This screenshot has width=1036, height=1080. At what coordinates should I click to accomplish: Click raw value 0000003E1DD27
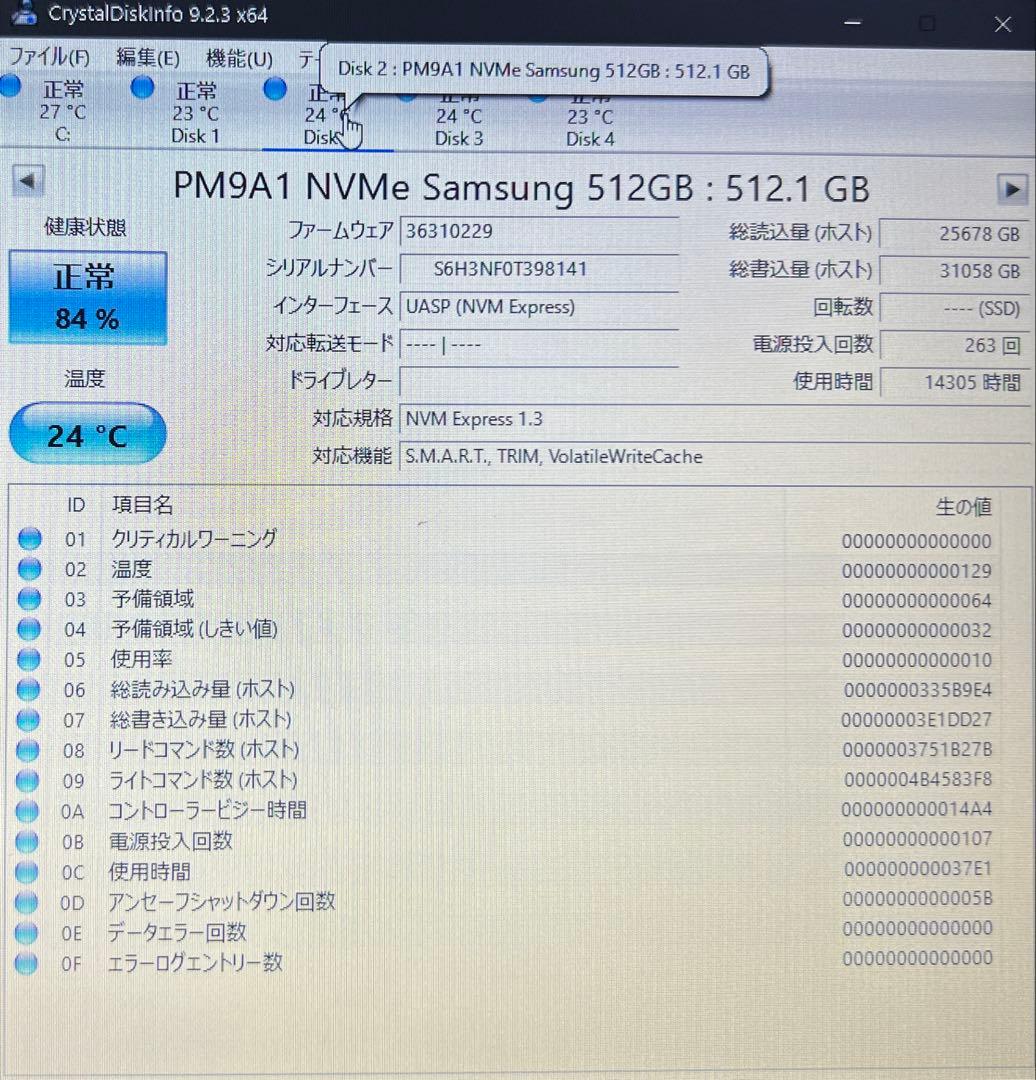pyautogui.click(x=916, y=720)
